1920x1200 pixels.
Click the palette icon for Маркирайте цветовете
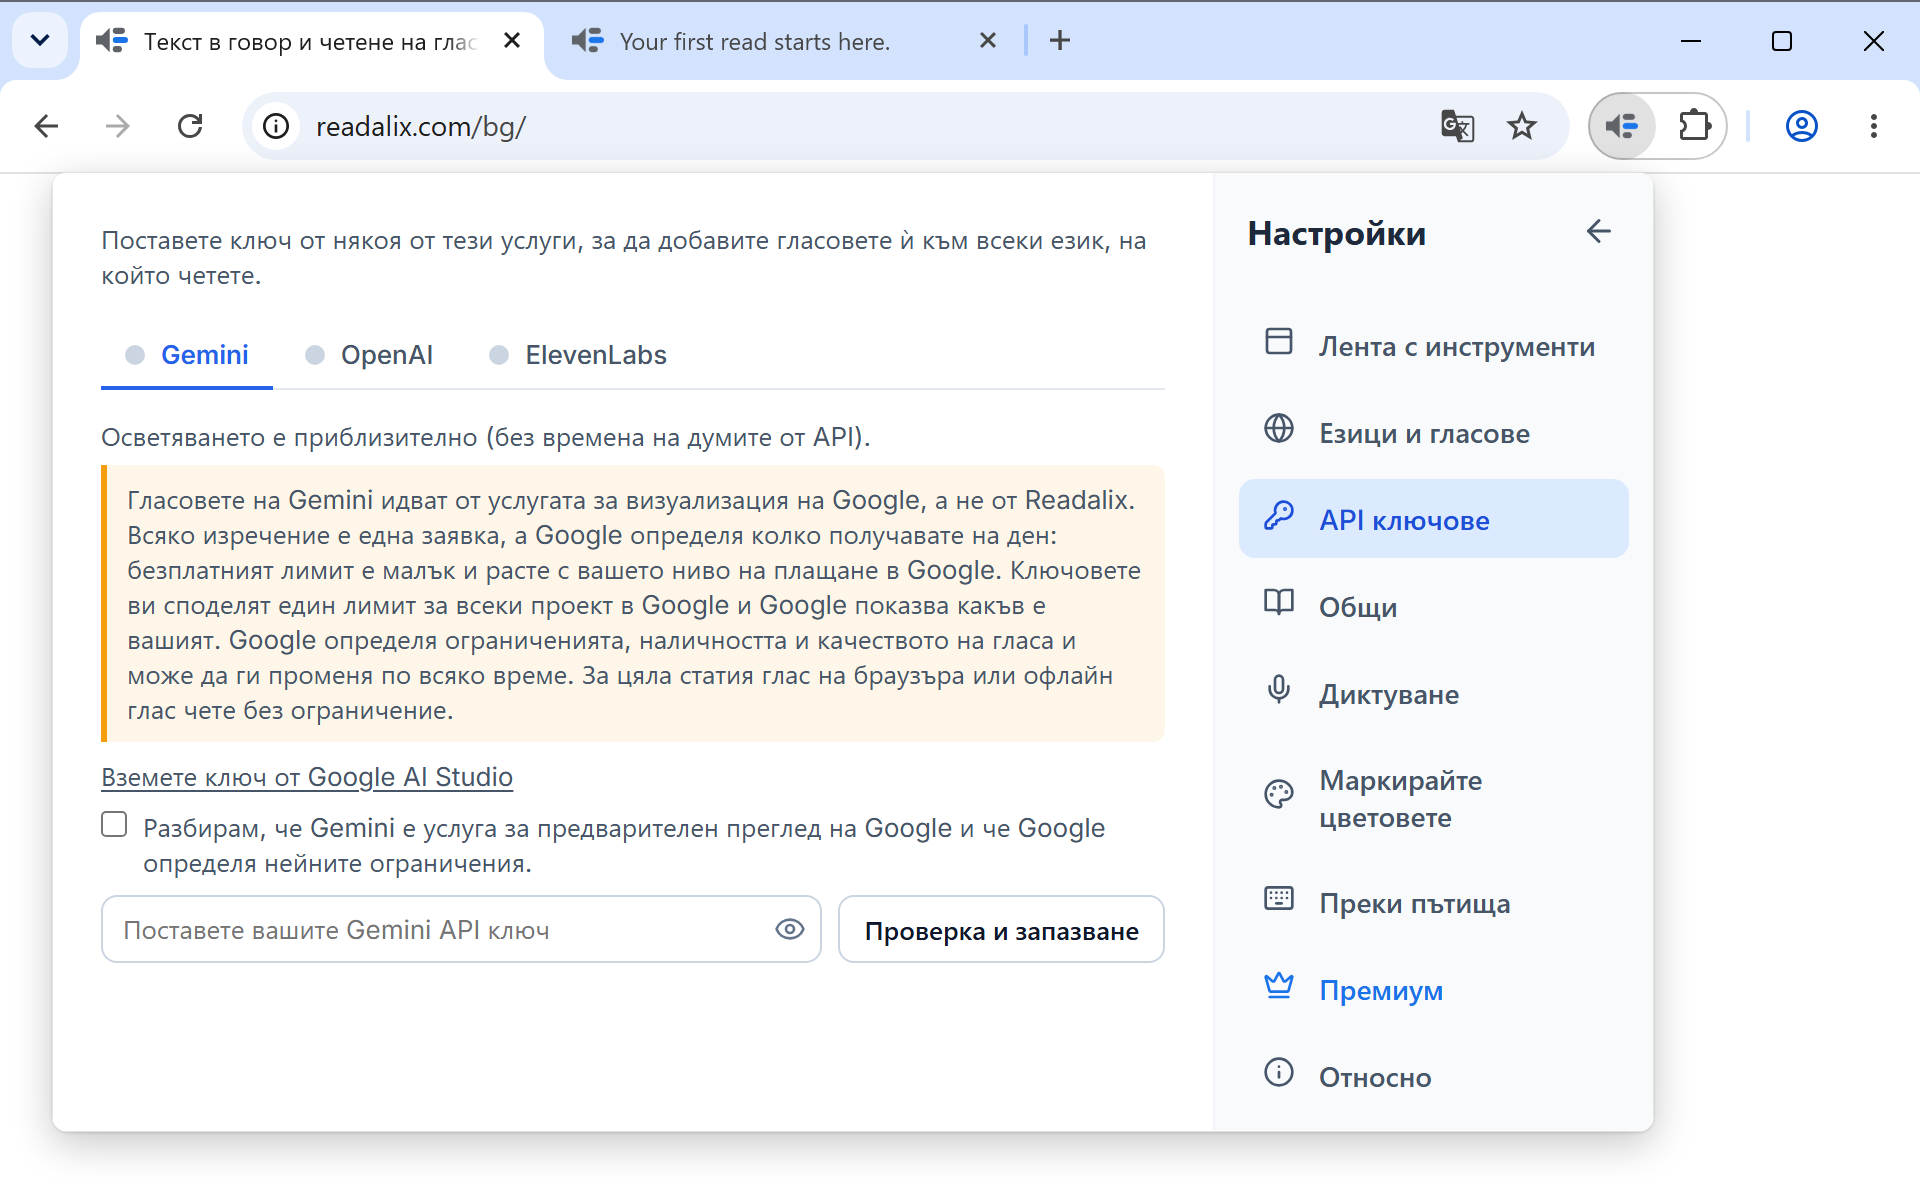(1279, 794)
